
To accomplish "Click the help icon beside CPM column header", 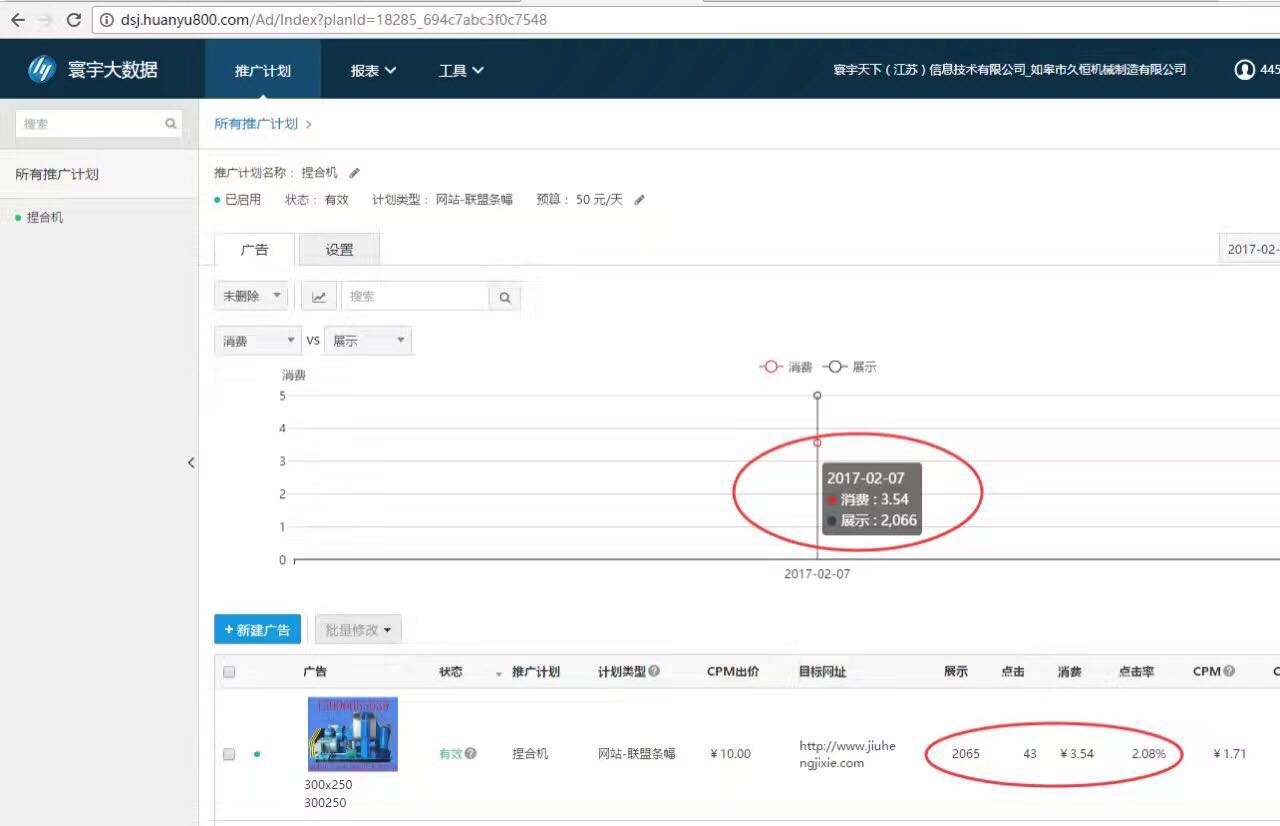I will click(1229, 672).
